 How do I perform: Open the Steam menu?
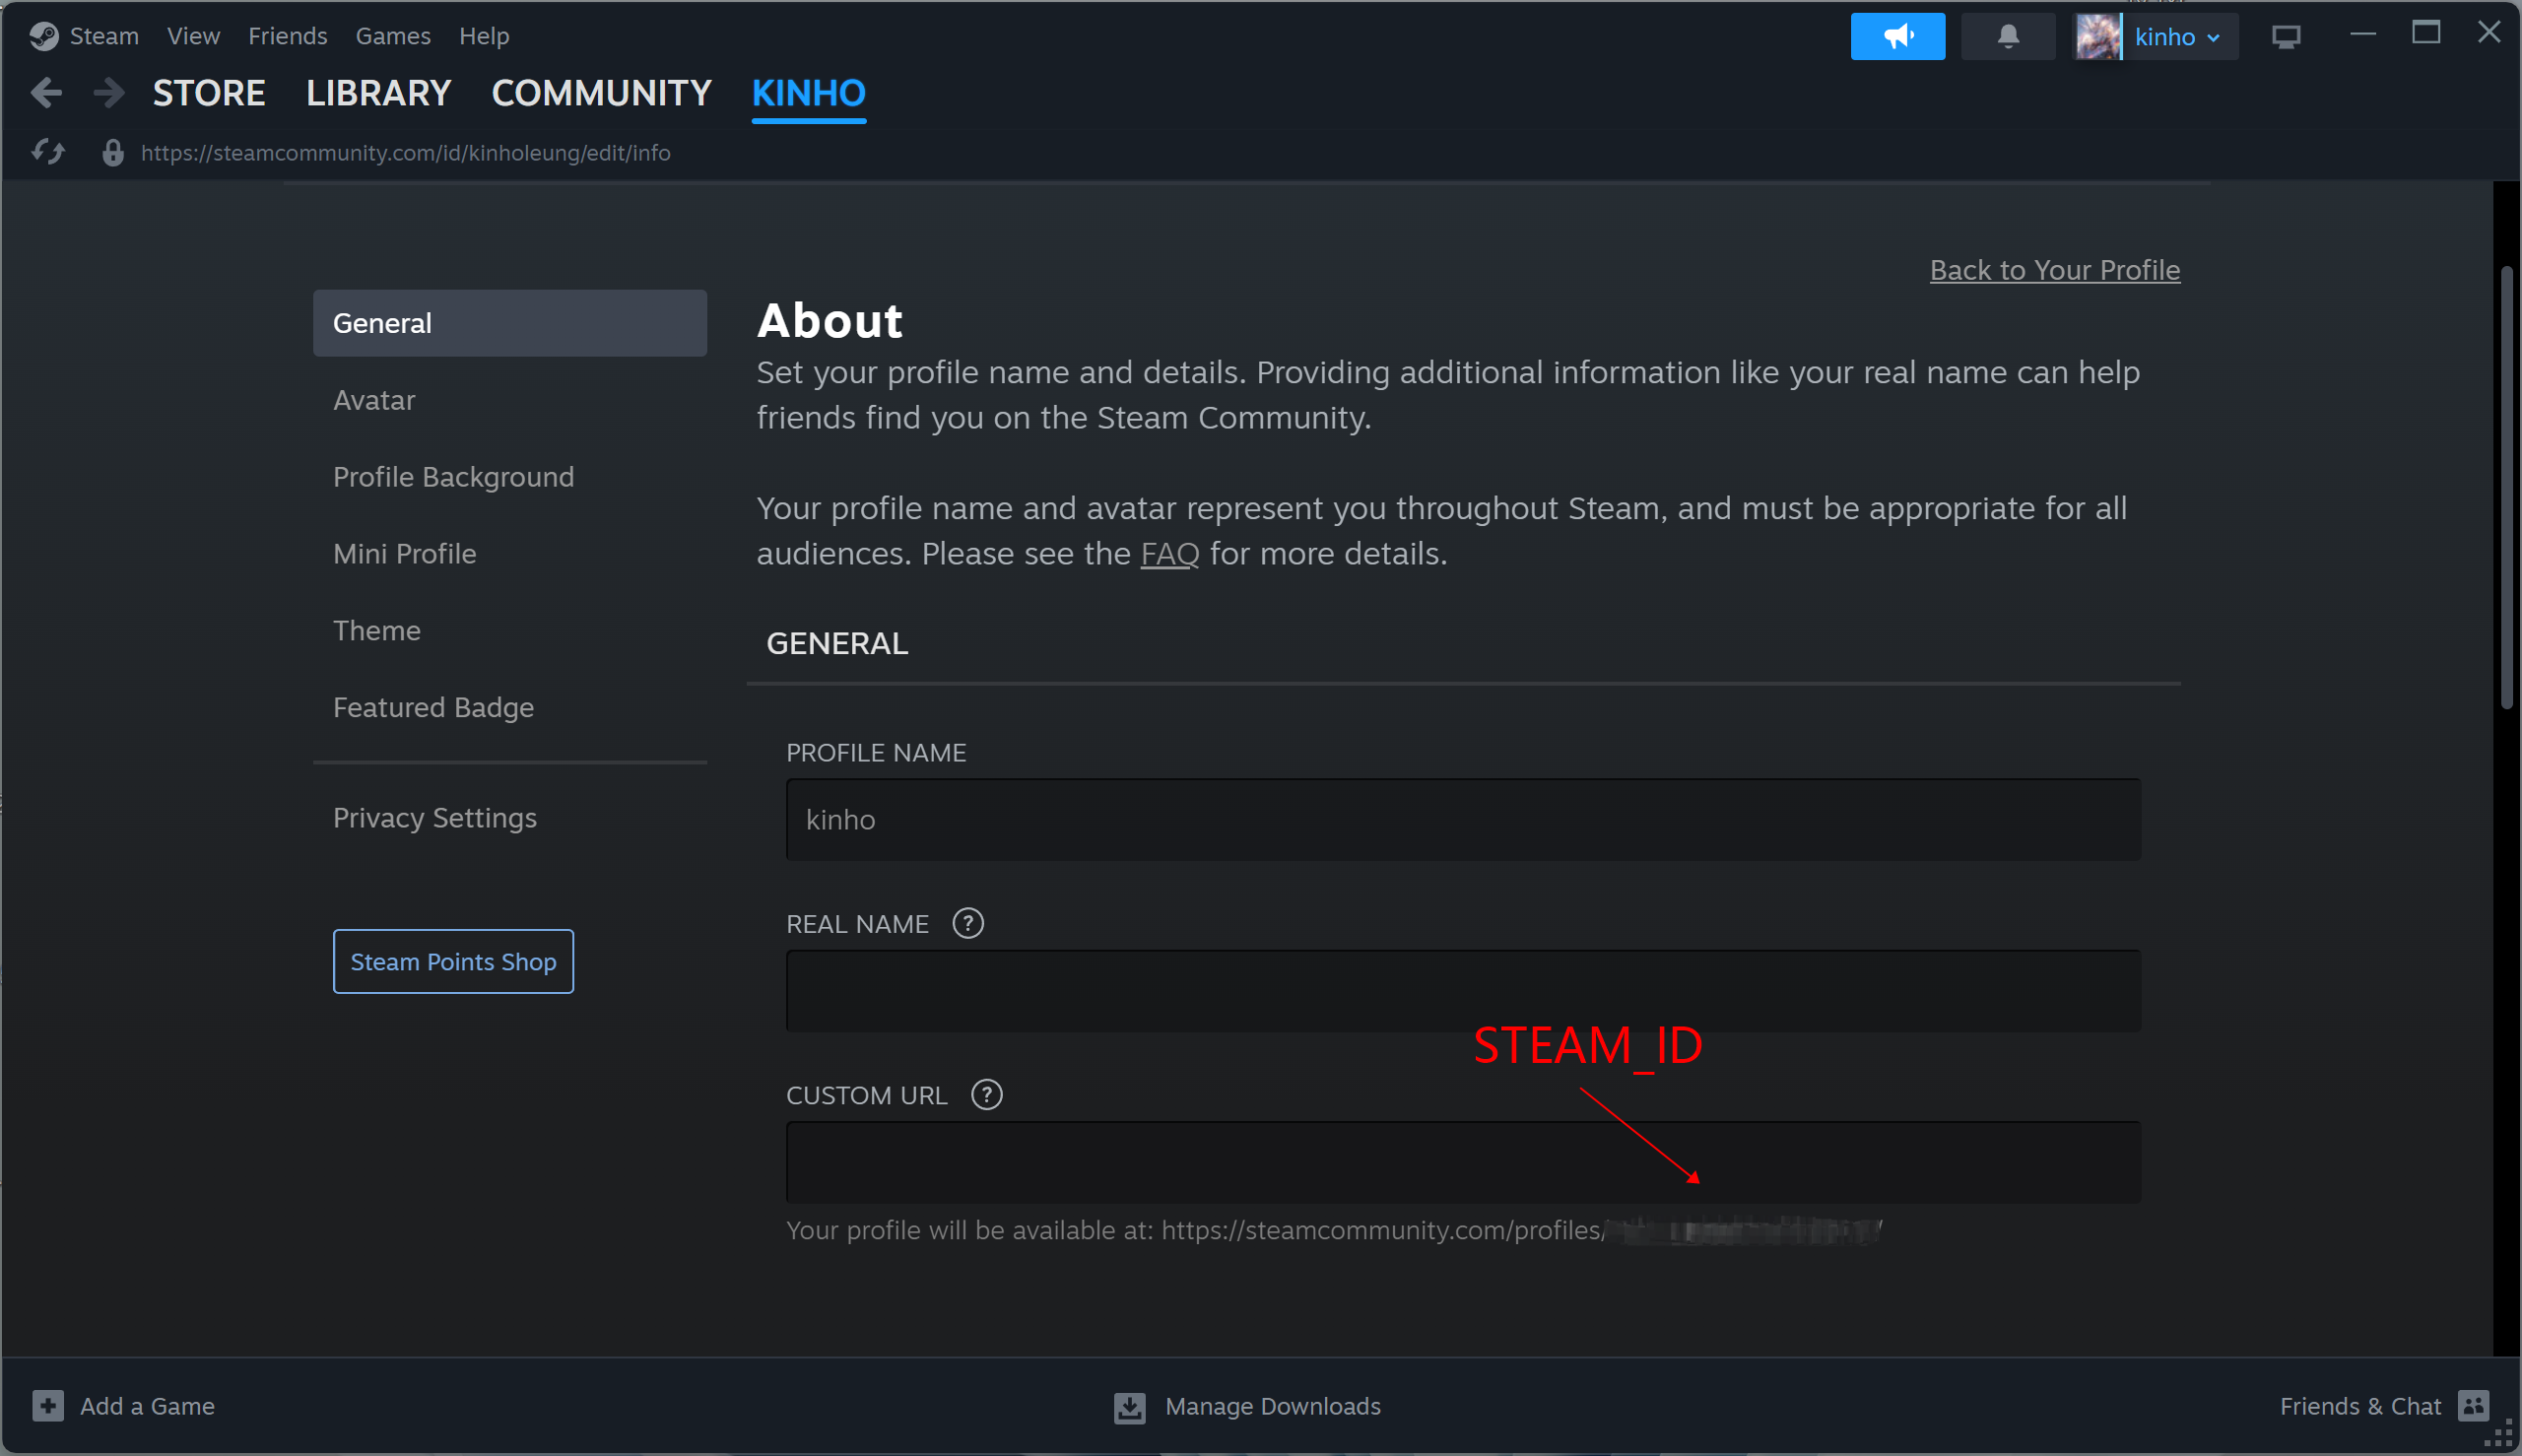103,36
